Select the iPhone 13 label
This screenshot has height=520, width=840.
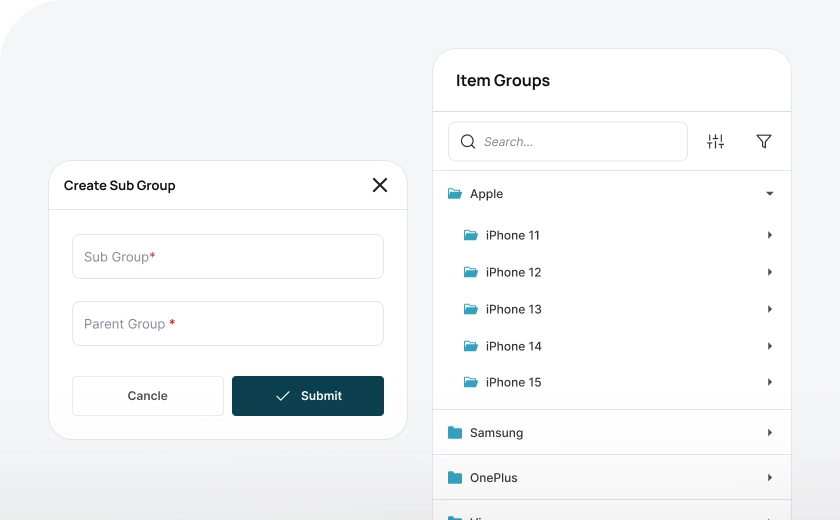tap(513, 309)
